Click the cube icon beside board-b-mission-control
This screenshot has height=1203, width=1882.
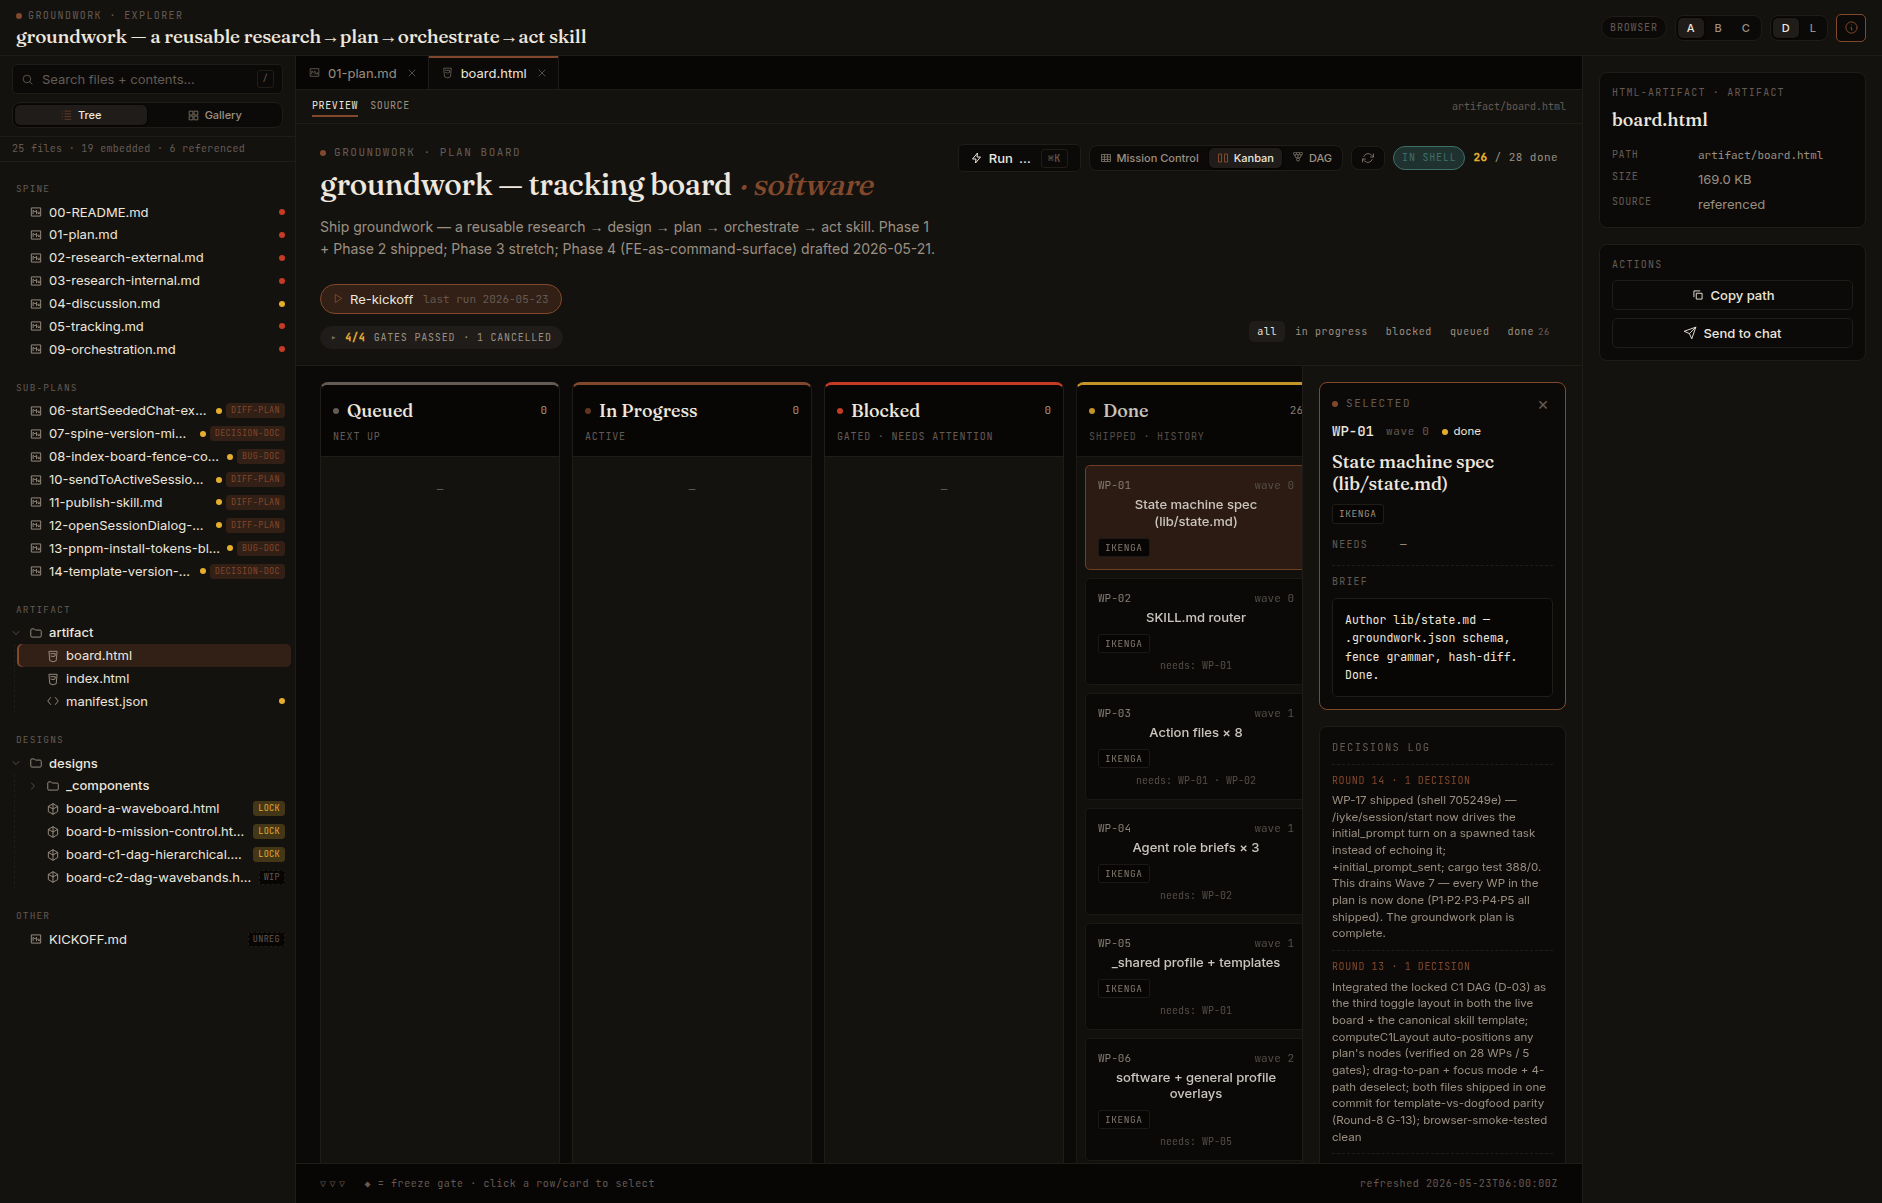click(53, 832)
